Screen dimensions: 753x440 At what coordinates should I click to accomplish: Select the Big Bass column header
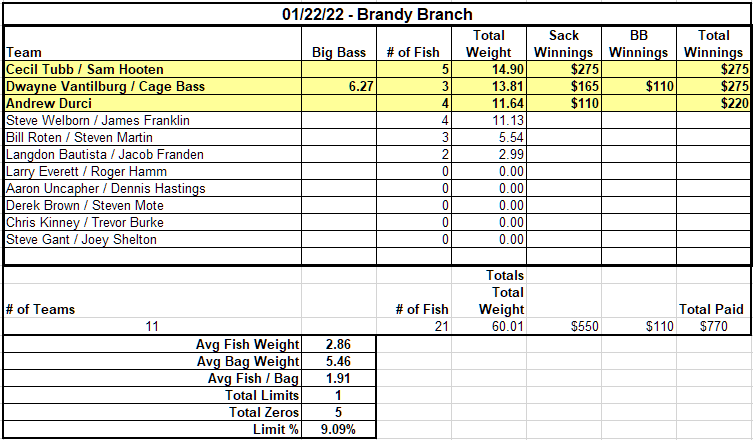(339, 44)
